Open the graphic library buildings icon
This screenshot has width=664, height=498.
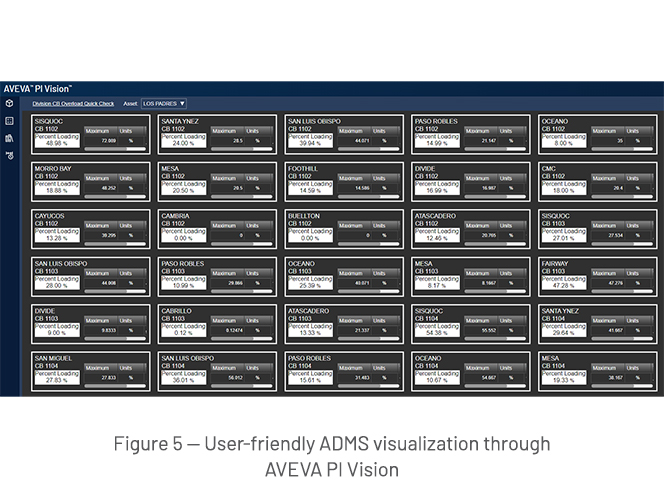pos(9,138)
